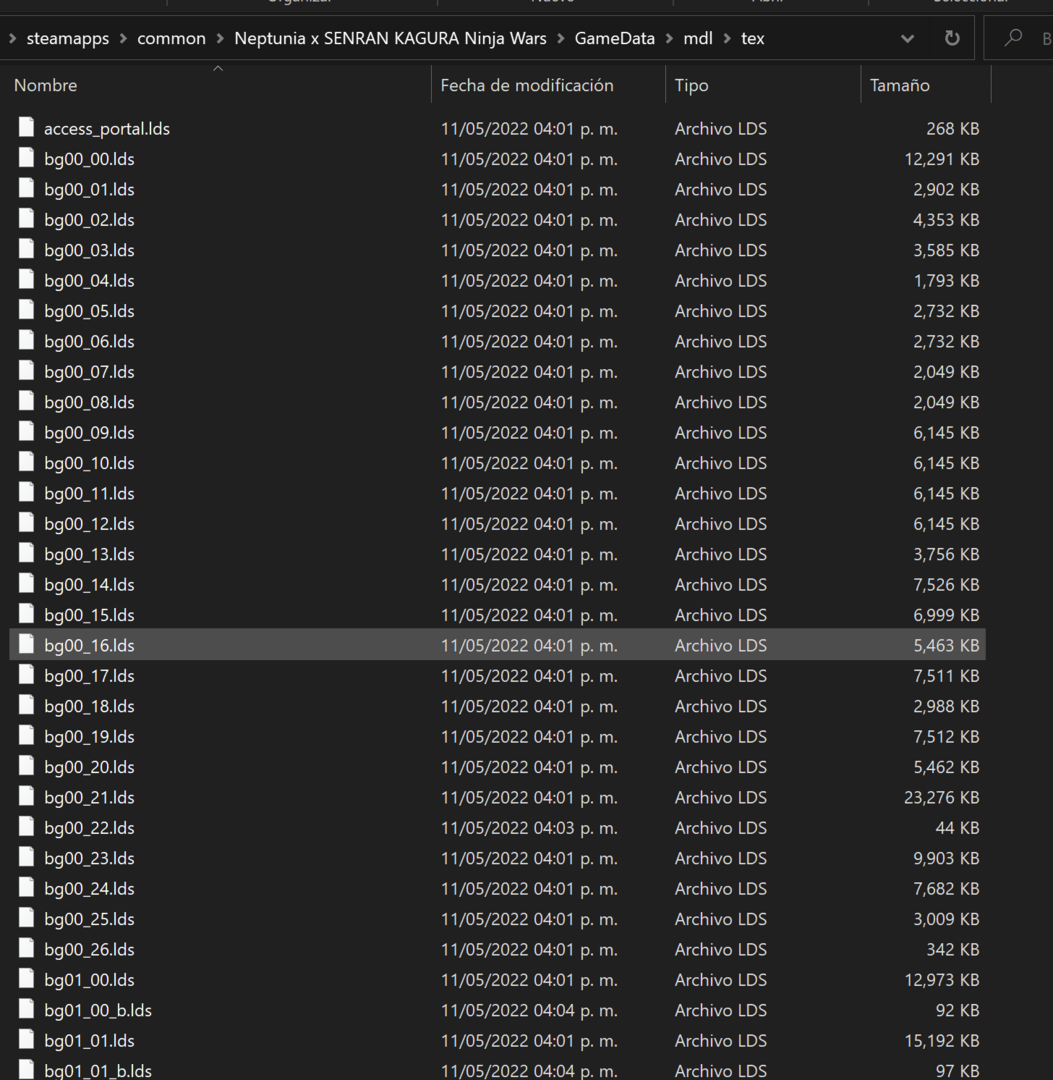The image size is (1053, 1080).
Task: Sort files by the Tamaño column
Action: coord(899,85)
